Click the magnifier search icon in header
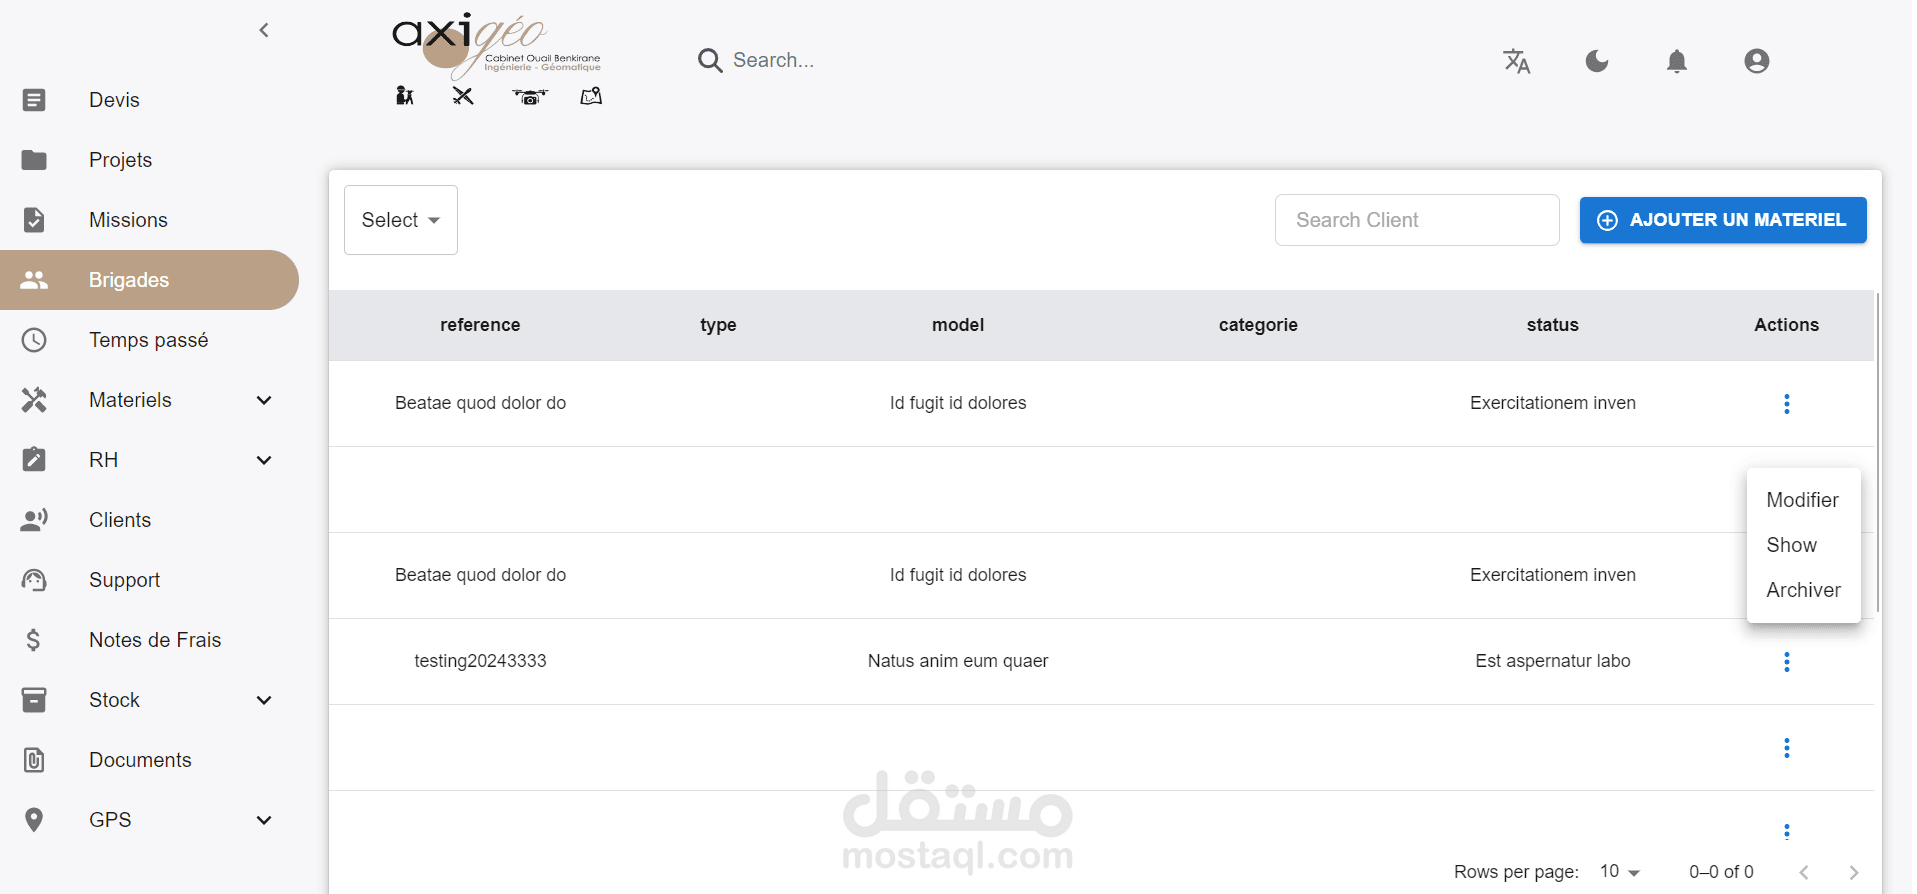The width and height of the screenshot is (1917, 894). click(x=710, y=61)
